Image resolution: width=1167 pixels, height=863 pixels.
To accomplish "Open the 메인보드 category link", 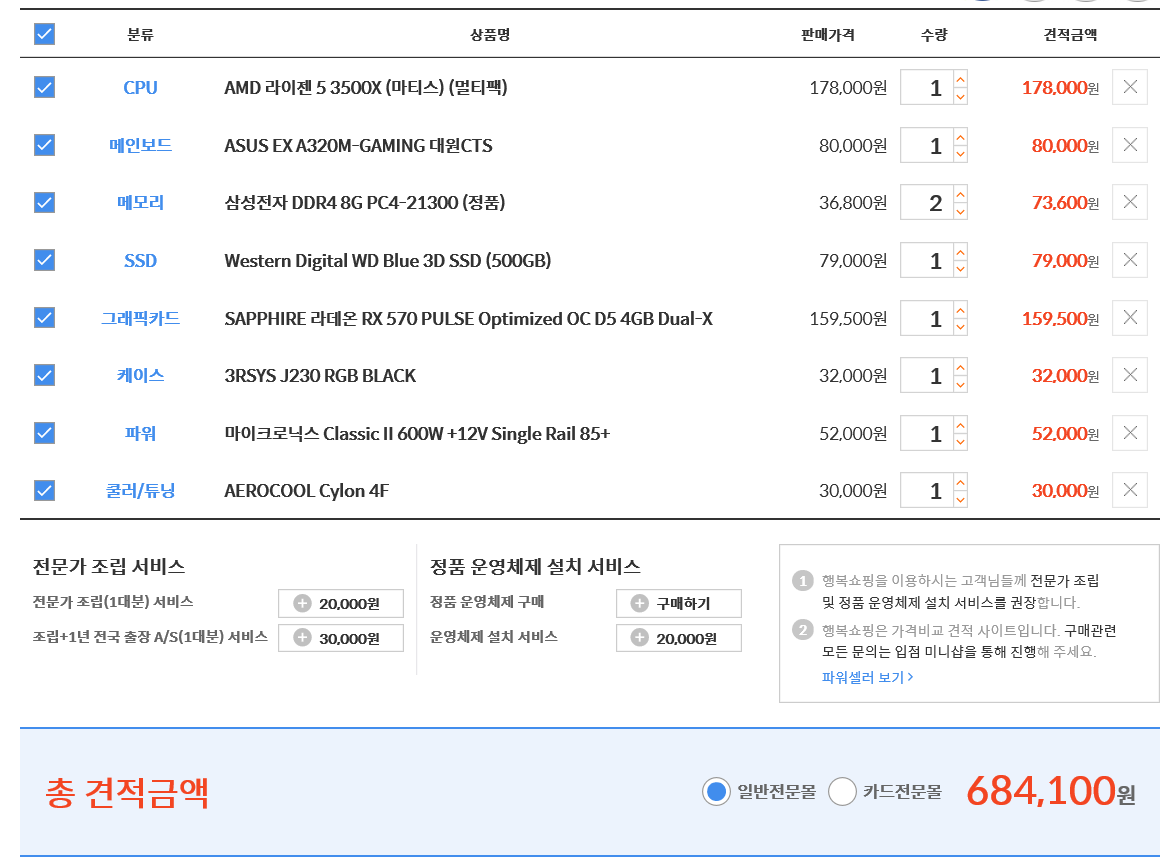I will pos(140,145).
